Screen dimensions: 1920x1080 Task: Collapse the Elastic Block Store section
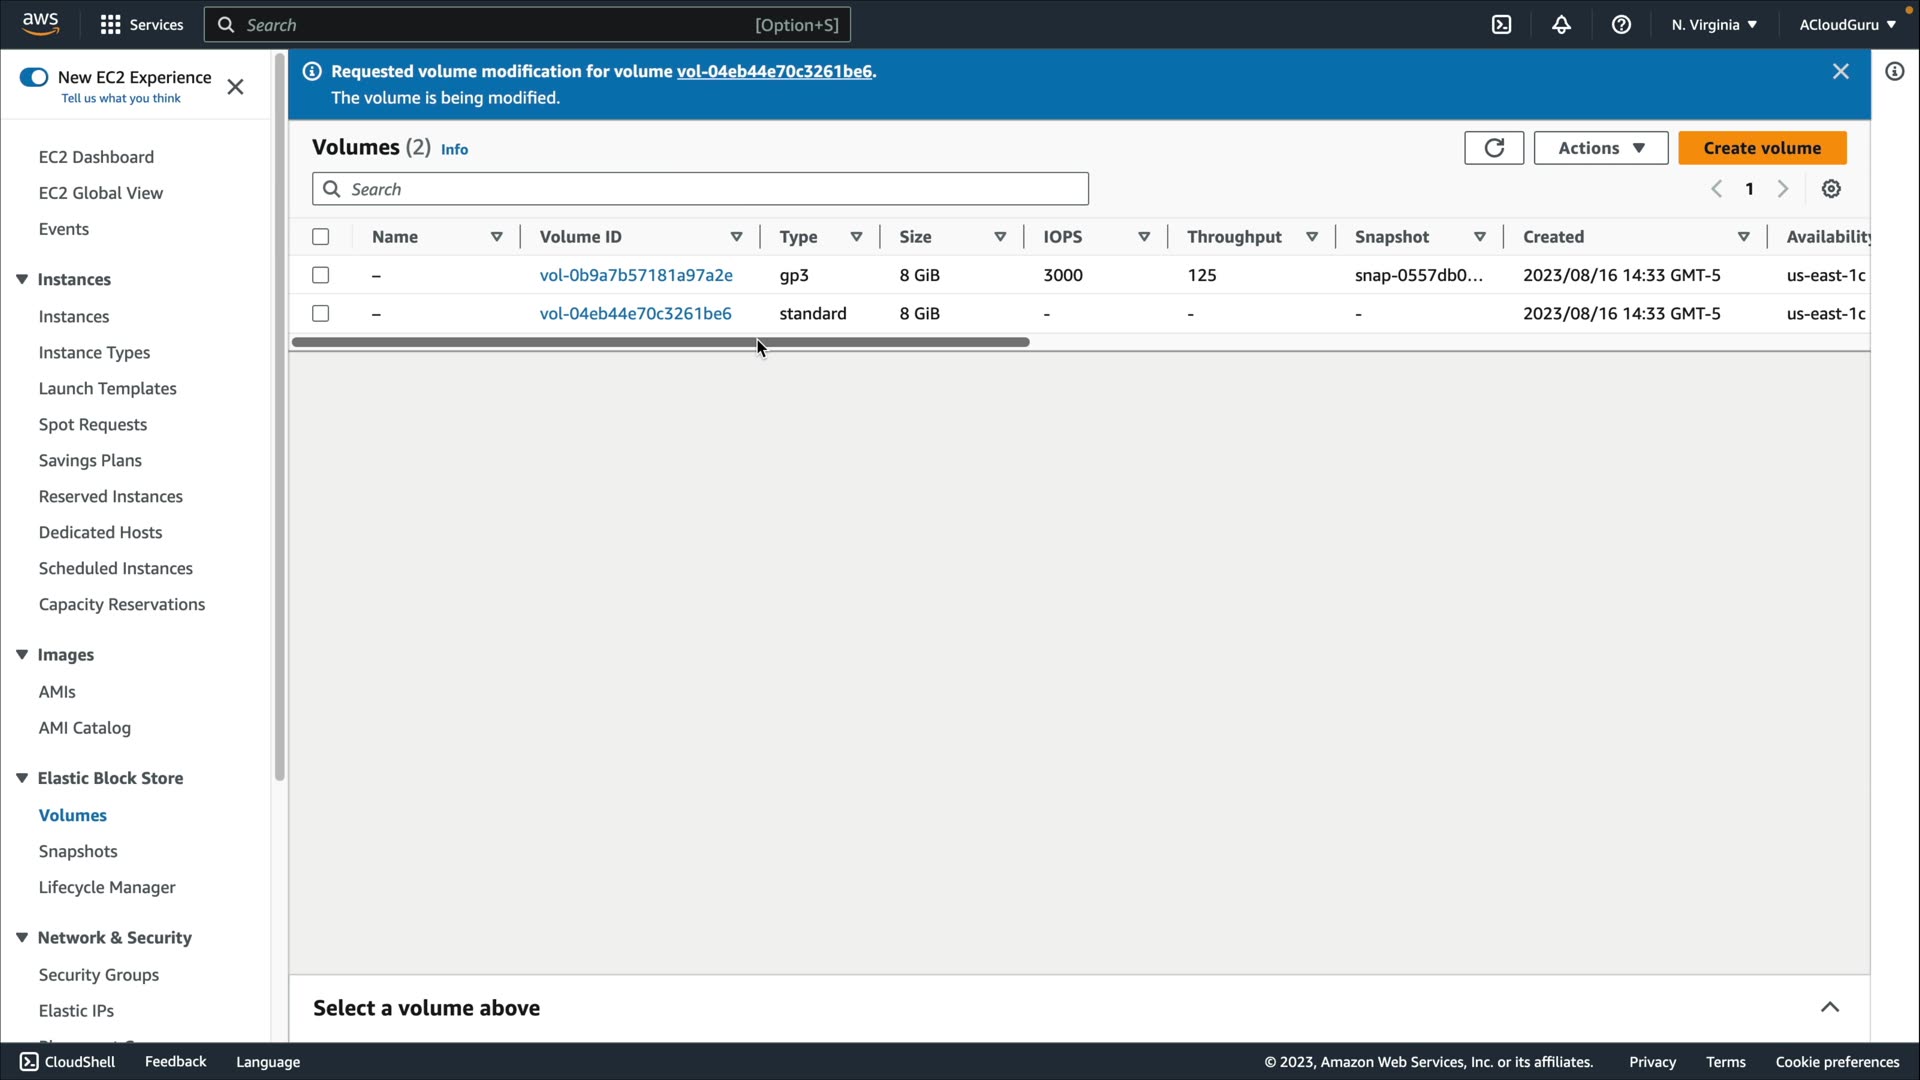click(x=22, y=778)
